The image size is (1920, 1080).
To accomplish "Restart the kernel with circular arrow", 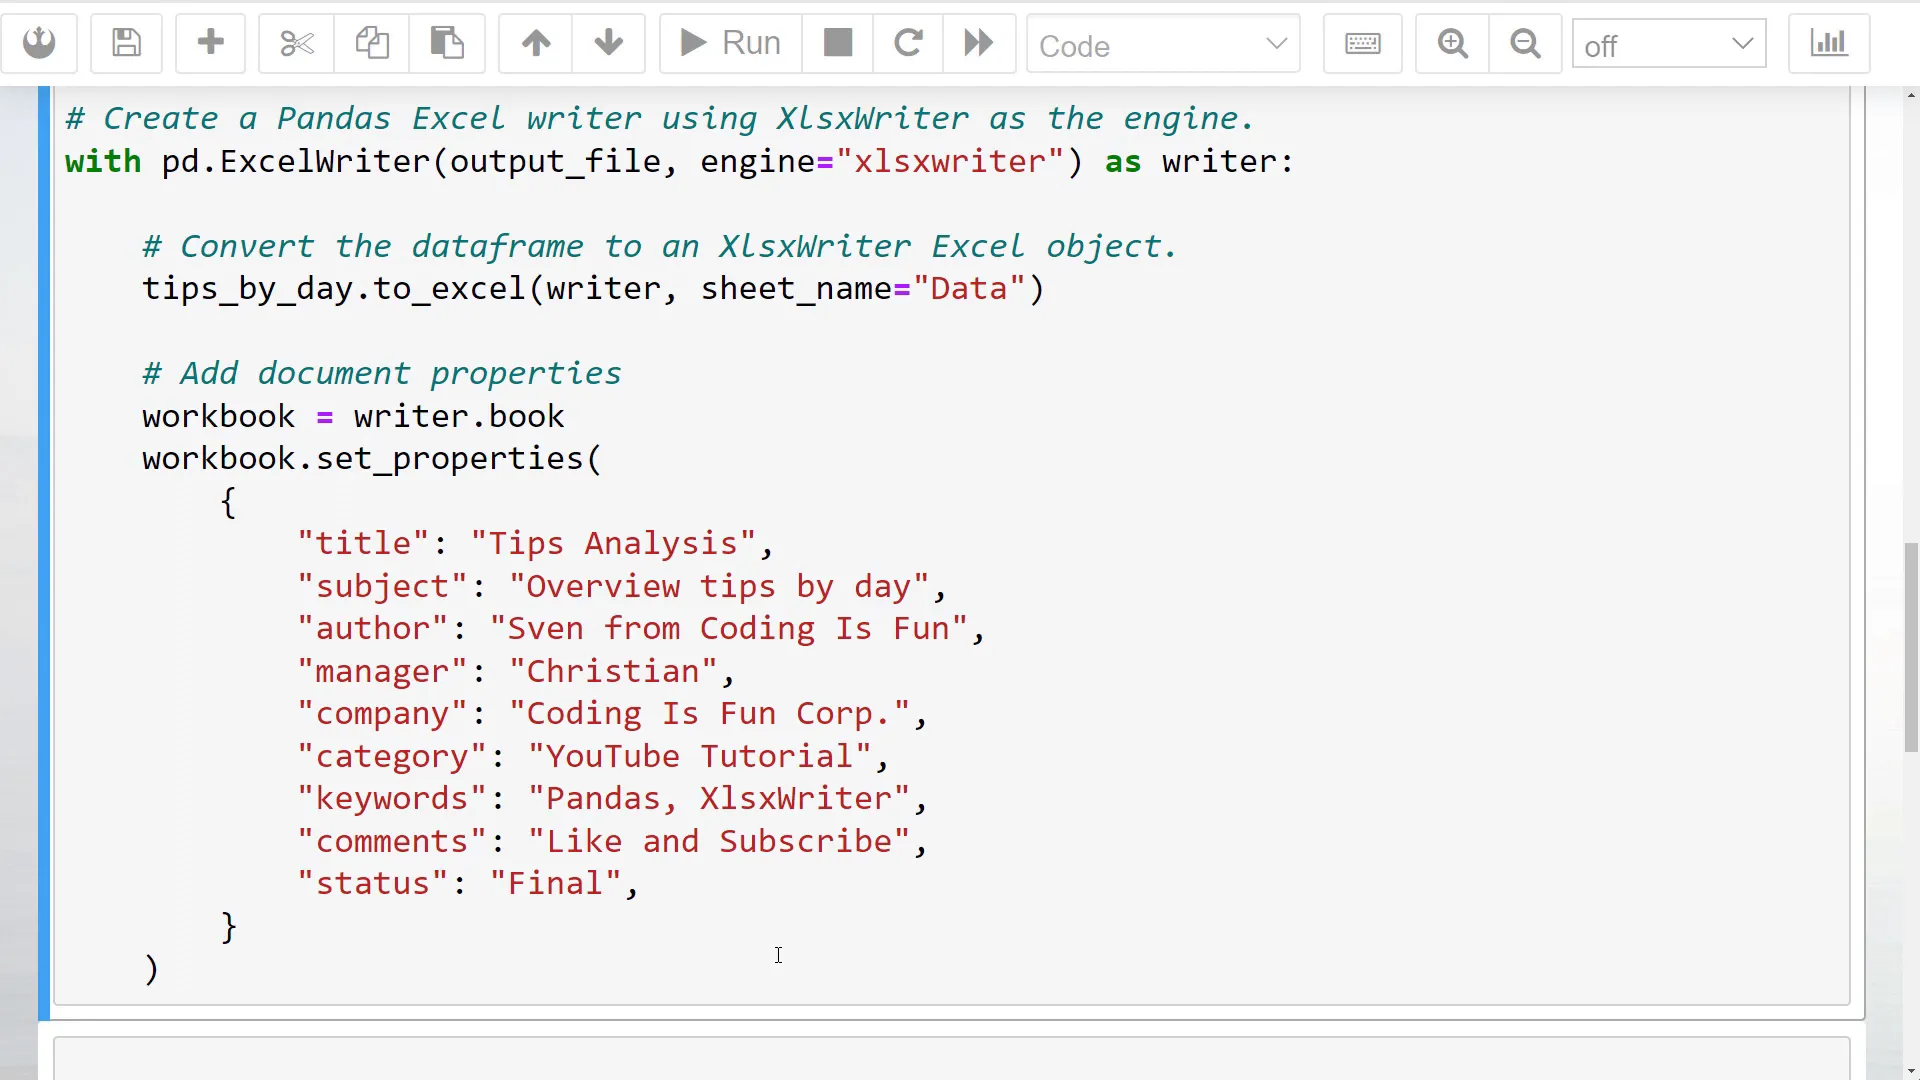I will [908, 43].
